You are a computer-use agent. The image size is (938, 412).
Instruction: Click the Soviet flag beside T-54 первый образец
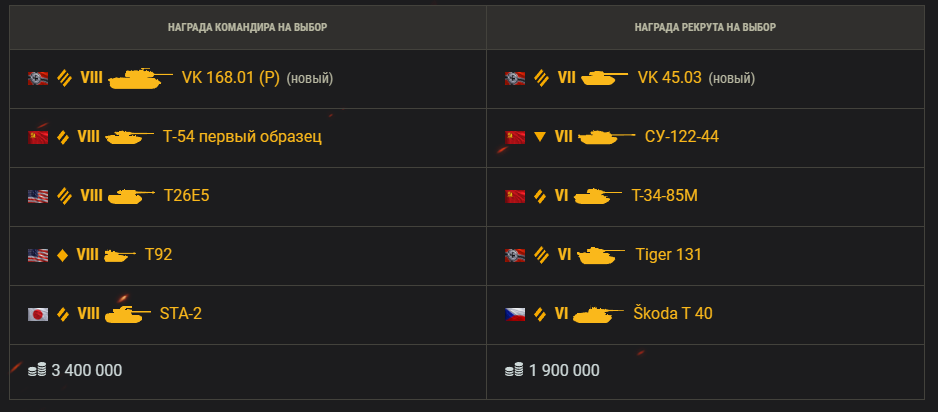point(38,137)
